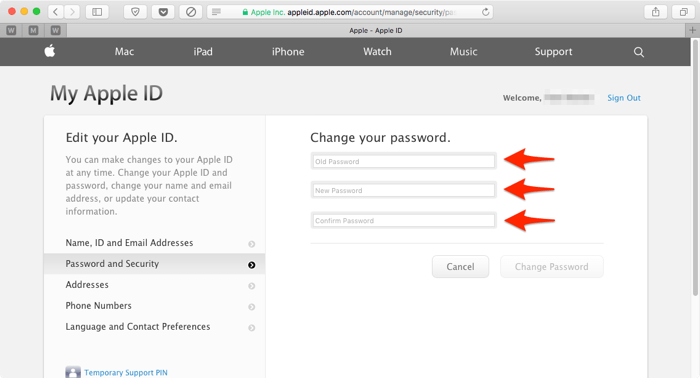Focus the Old Password field

[403, 161]
